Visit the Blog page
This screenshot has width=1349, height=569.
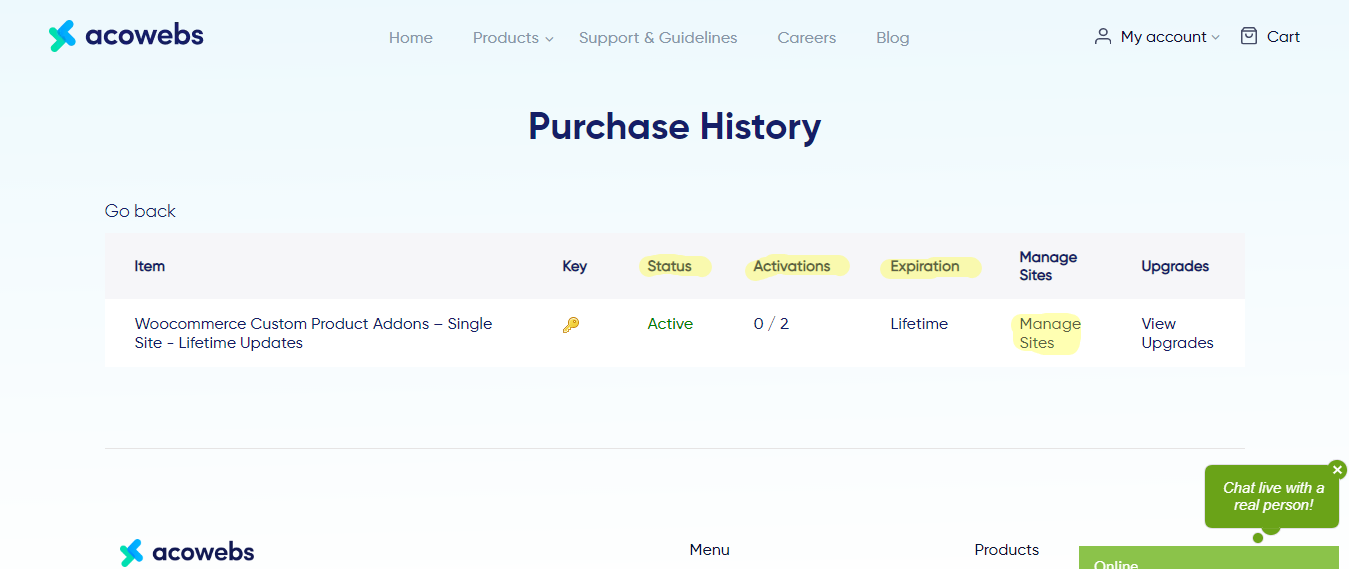(x=893, y=38)
